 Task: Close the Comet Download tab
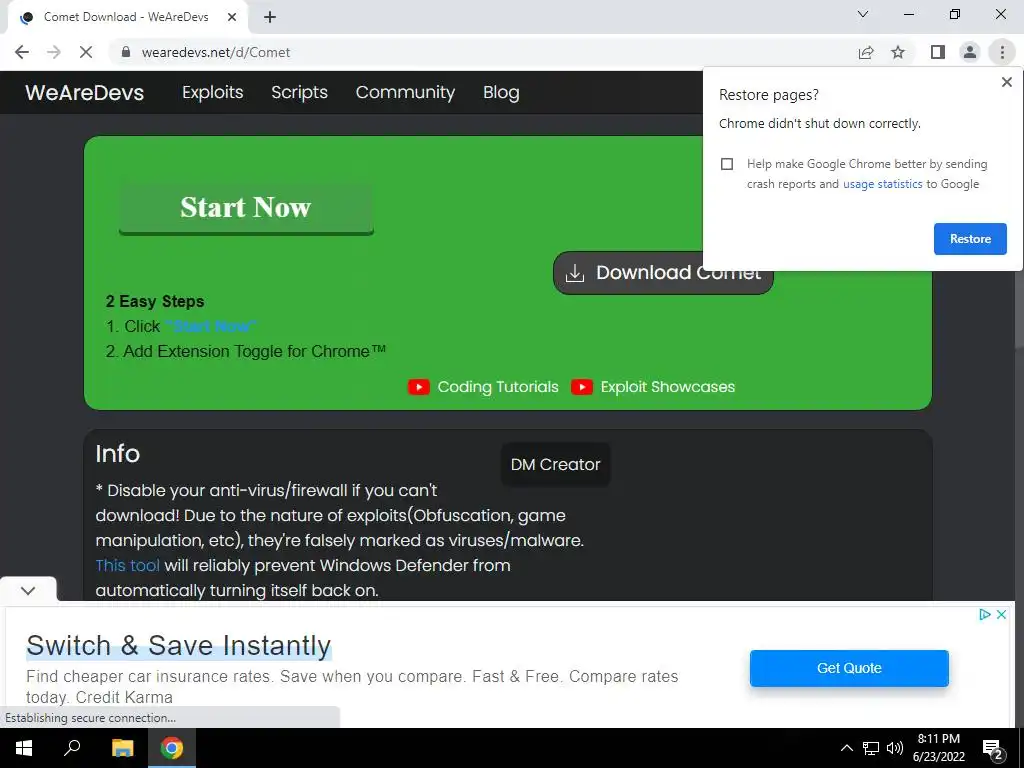tap(232, 17)
